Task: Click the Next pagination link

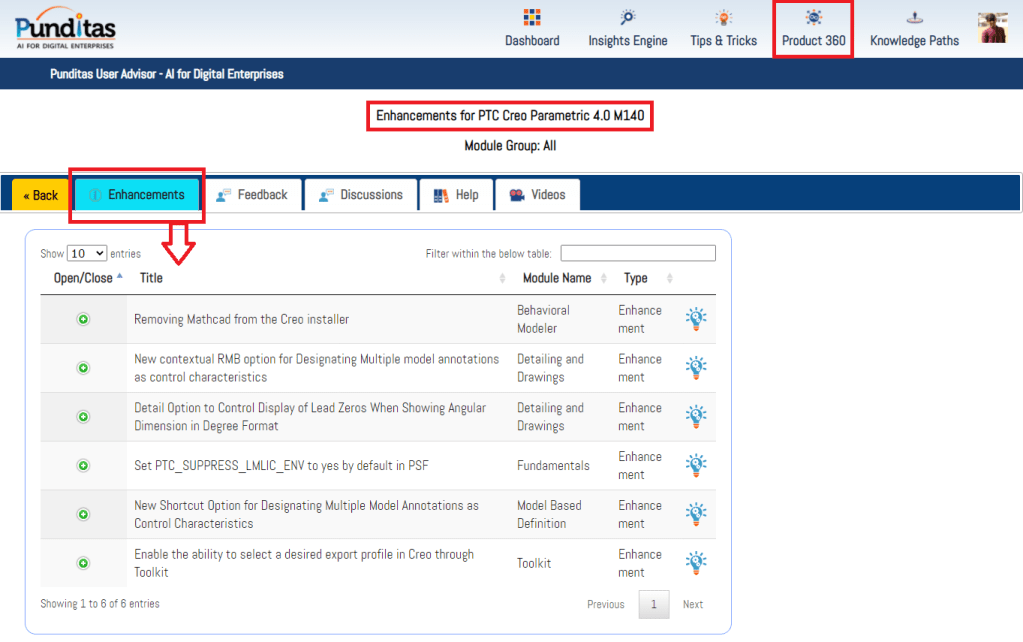Action: (x=692, y=604)
